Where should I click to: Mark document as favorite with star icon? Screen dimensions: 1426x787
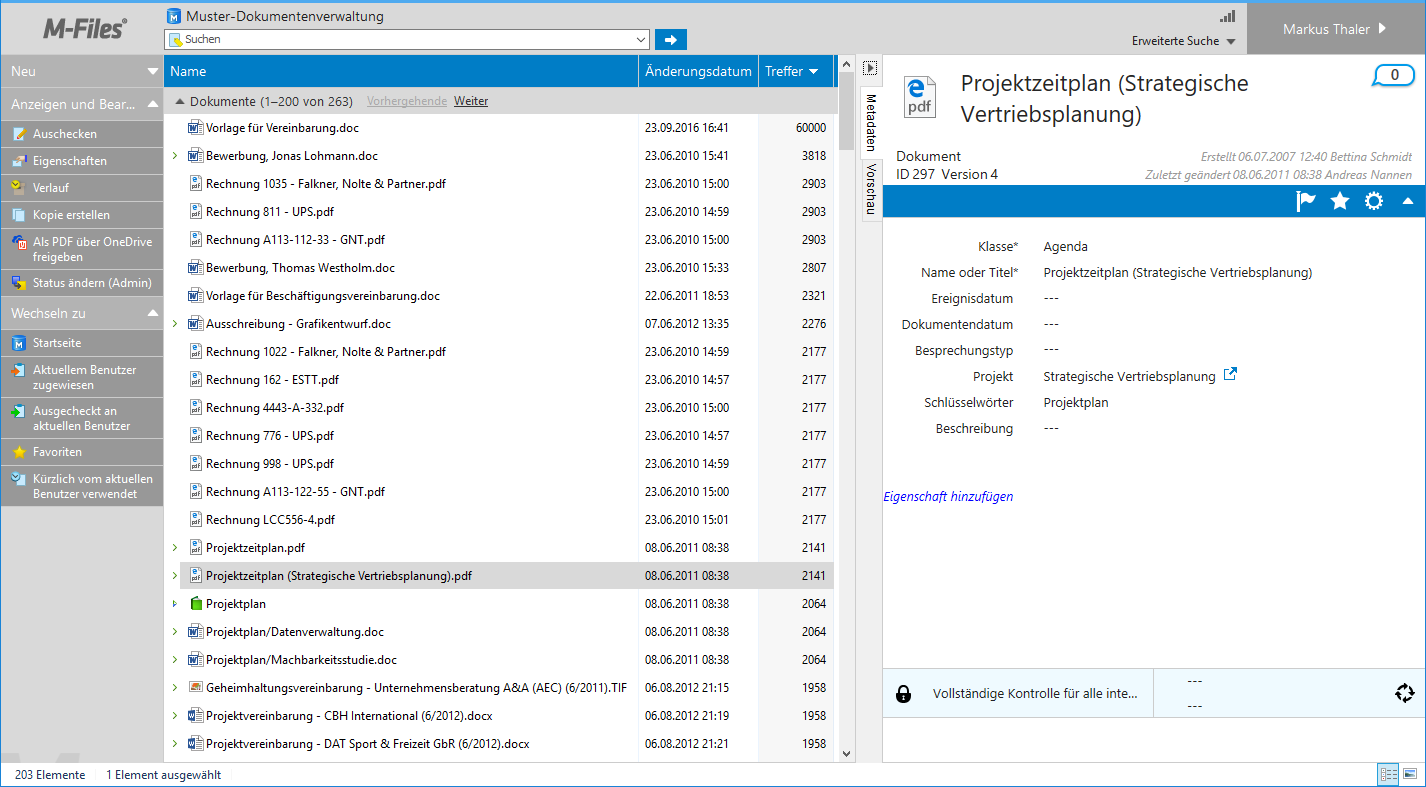click(x=1340, y=201)
